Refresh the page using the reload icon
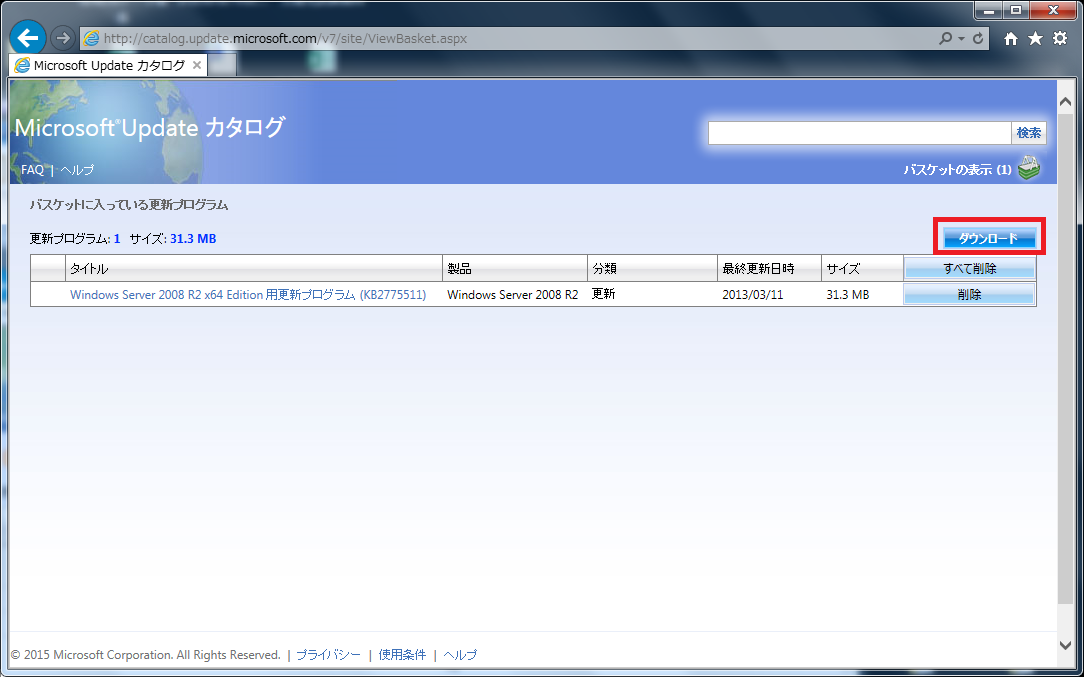The image size is (1084, 677). 978,38
